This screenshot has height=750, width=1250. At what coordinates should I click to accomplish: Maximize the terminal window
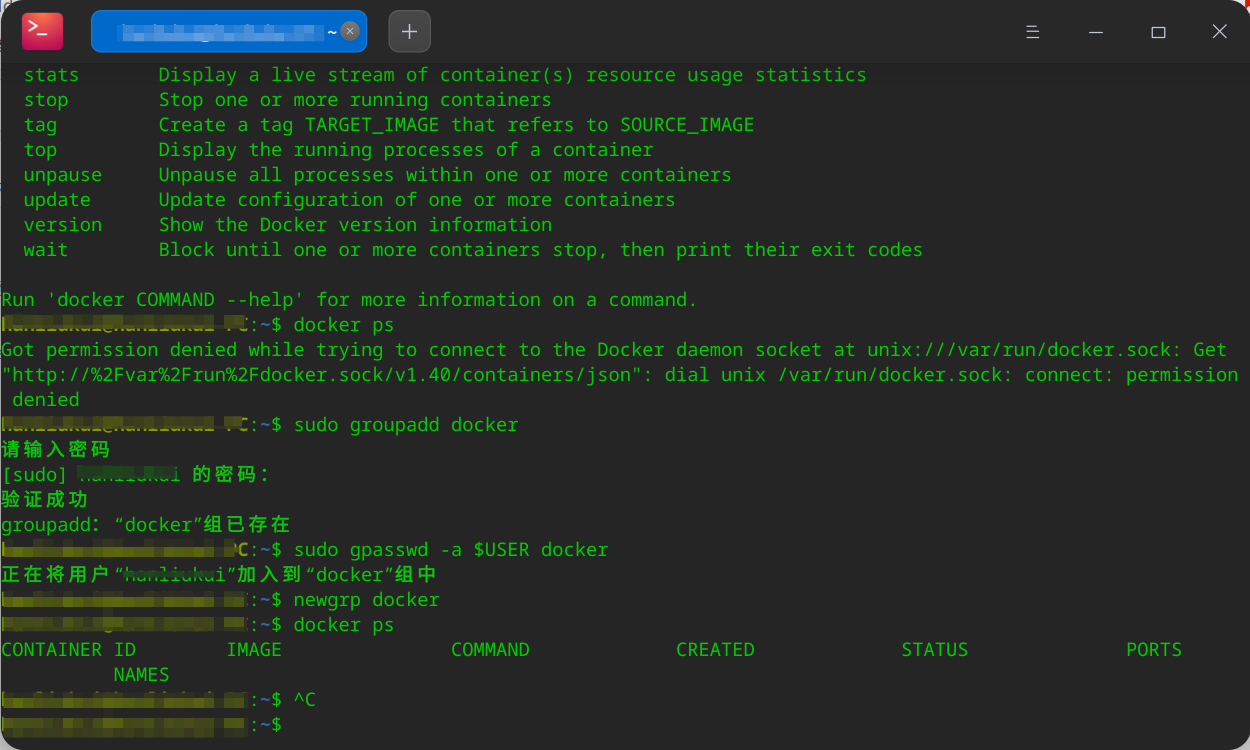point(1158,32)
